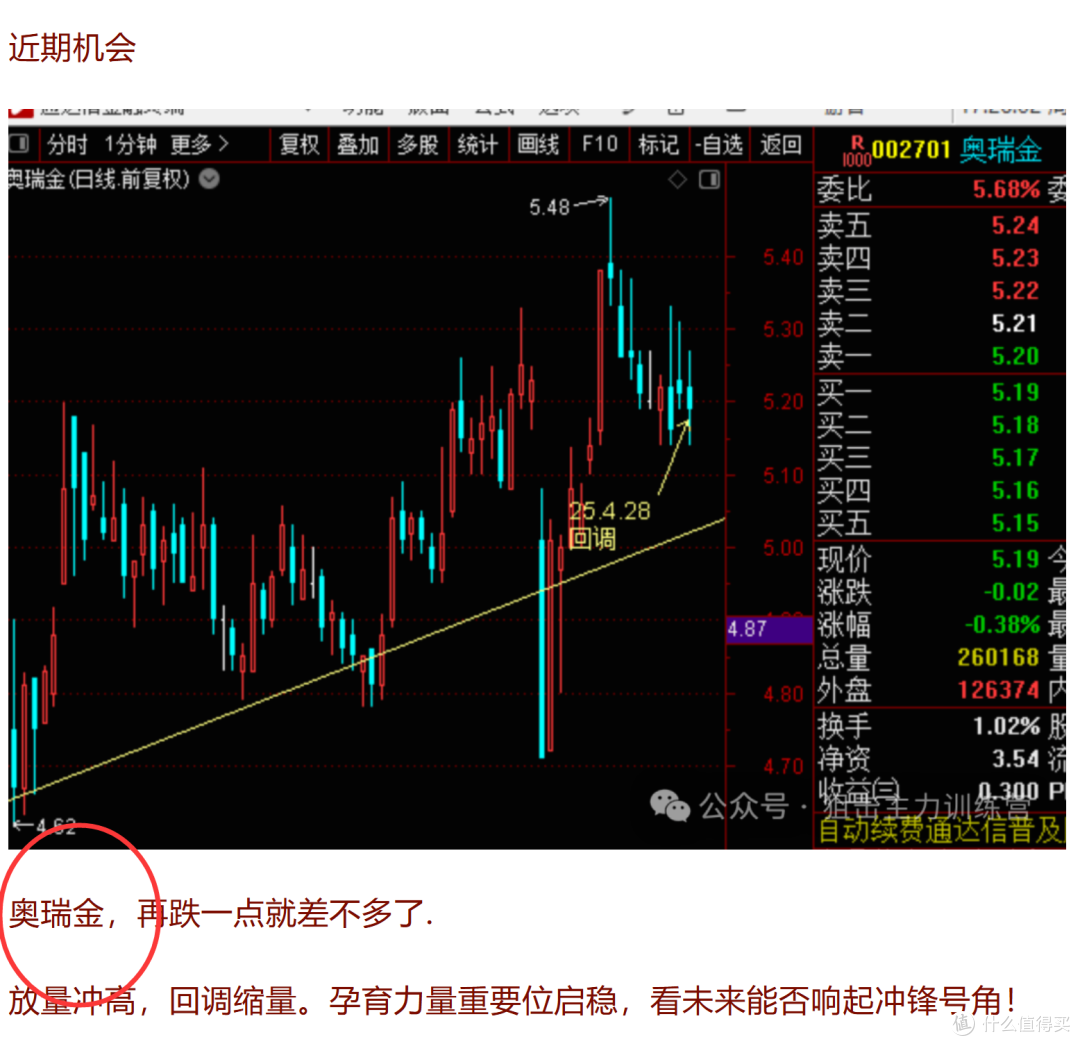The image size is (1080, 1046).
Task: Click the 4.70 price axis label
Action: point(783,766)
